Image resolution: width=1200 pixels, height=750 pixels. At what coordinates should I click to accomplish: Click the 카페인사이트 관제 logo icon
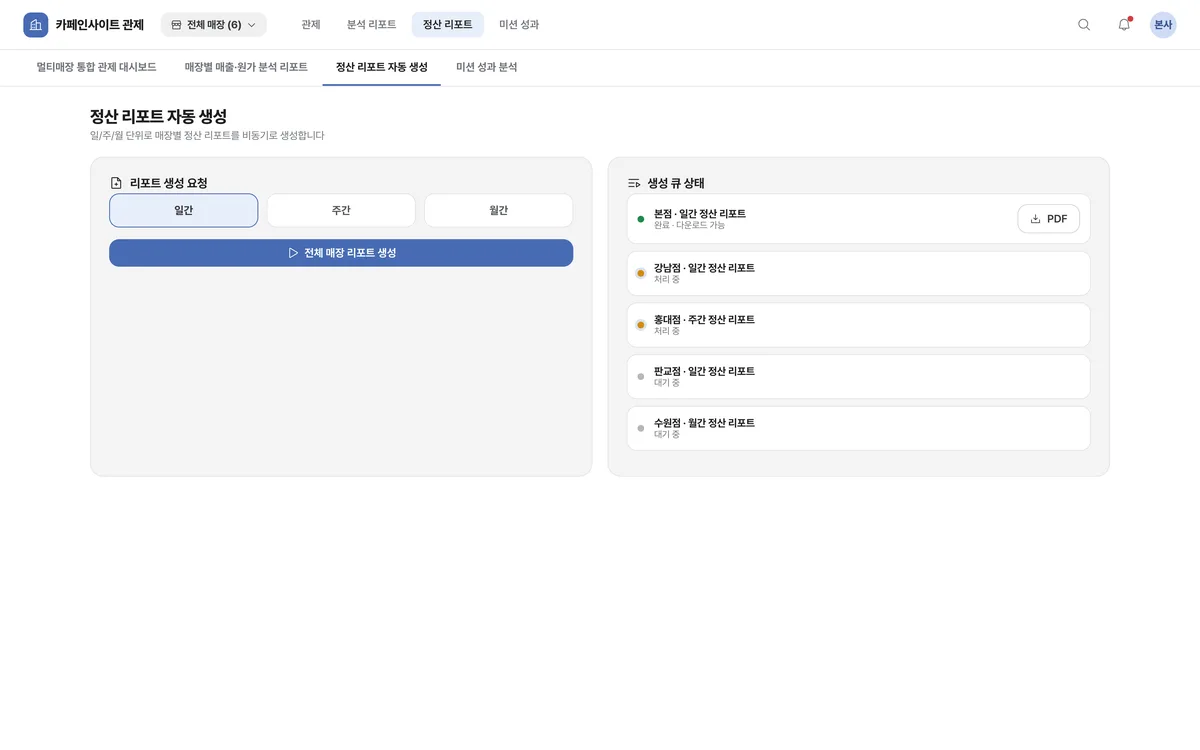tap(36, 25)
